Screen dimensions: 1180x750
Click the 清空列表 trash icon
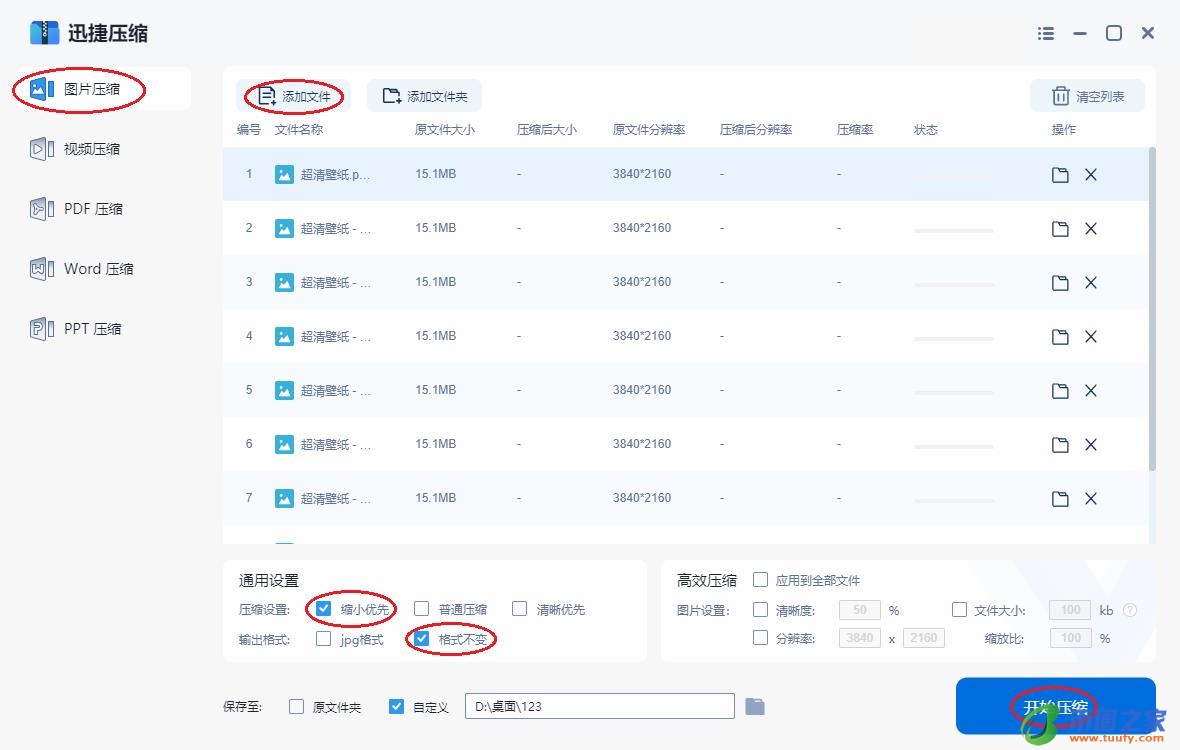point(1060,94)
